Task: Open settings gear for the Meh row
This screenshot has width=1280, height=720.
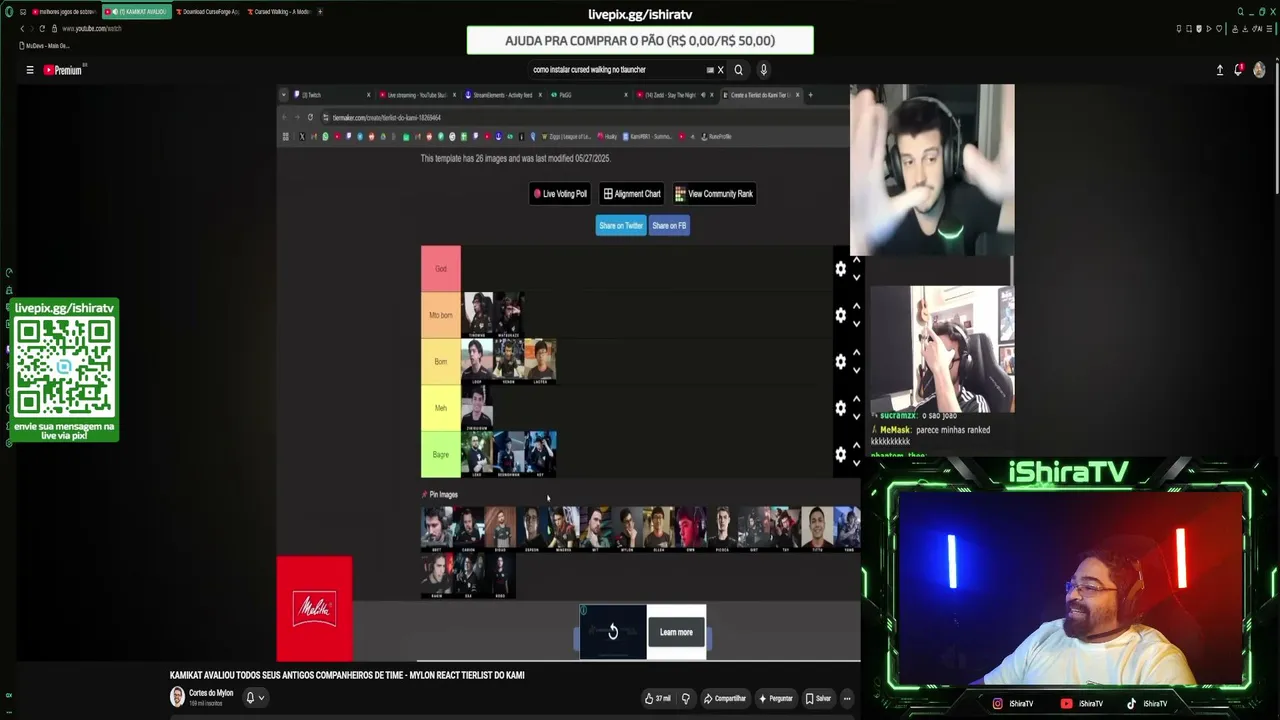Action: [x=840, y=408]
